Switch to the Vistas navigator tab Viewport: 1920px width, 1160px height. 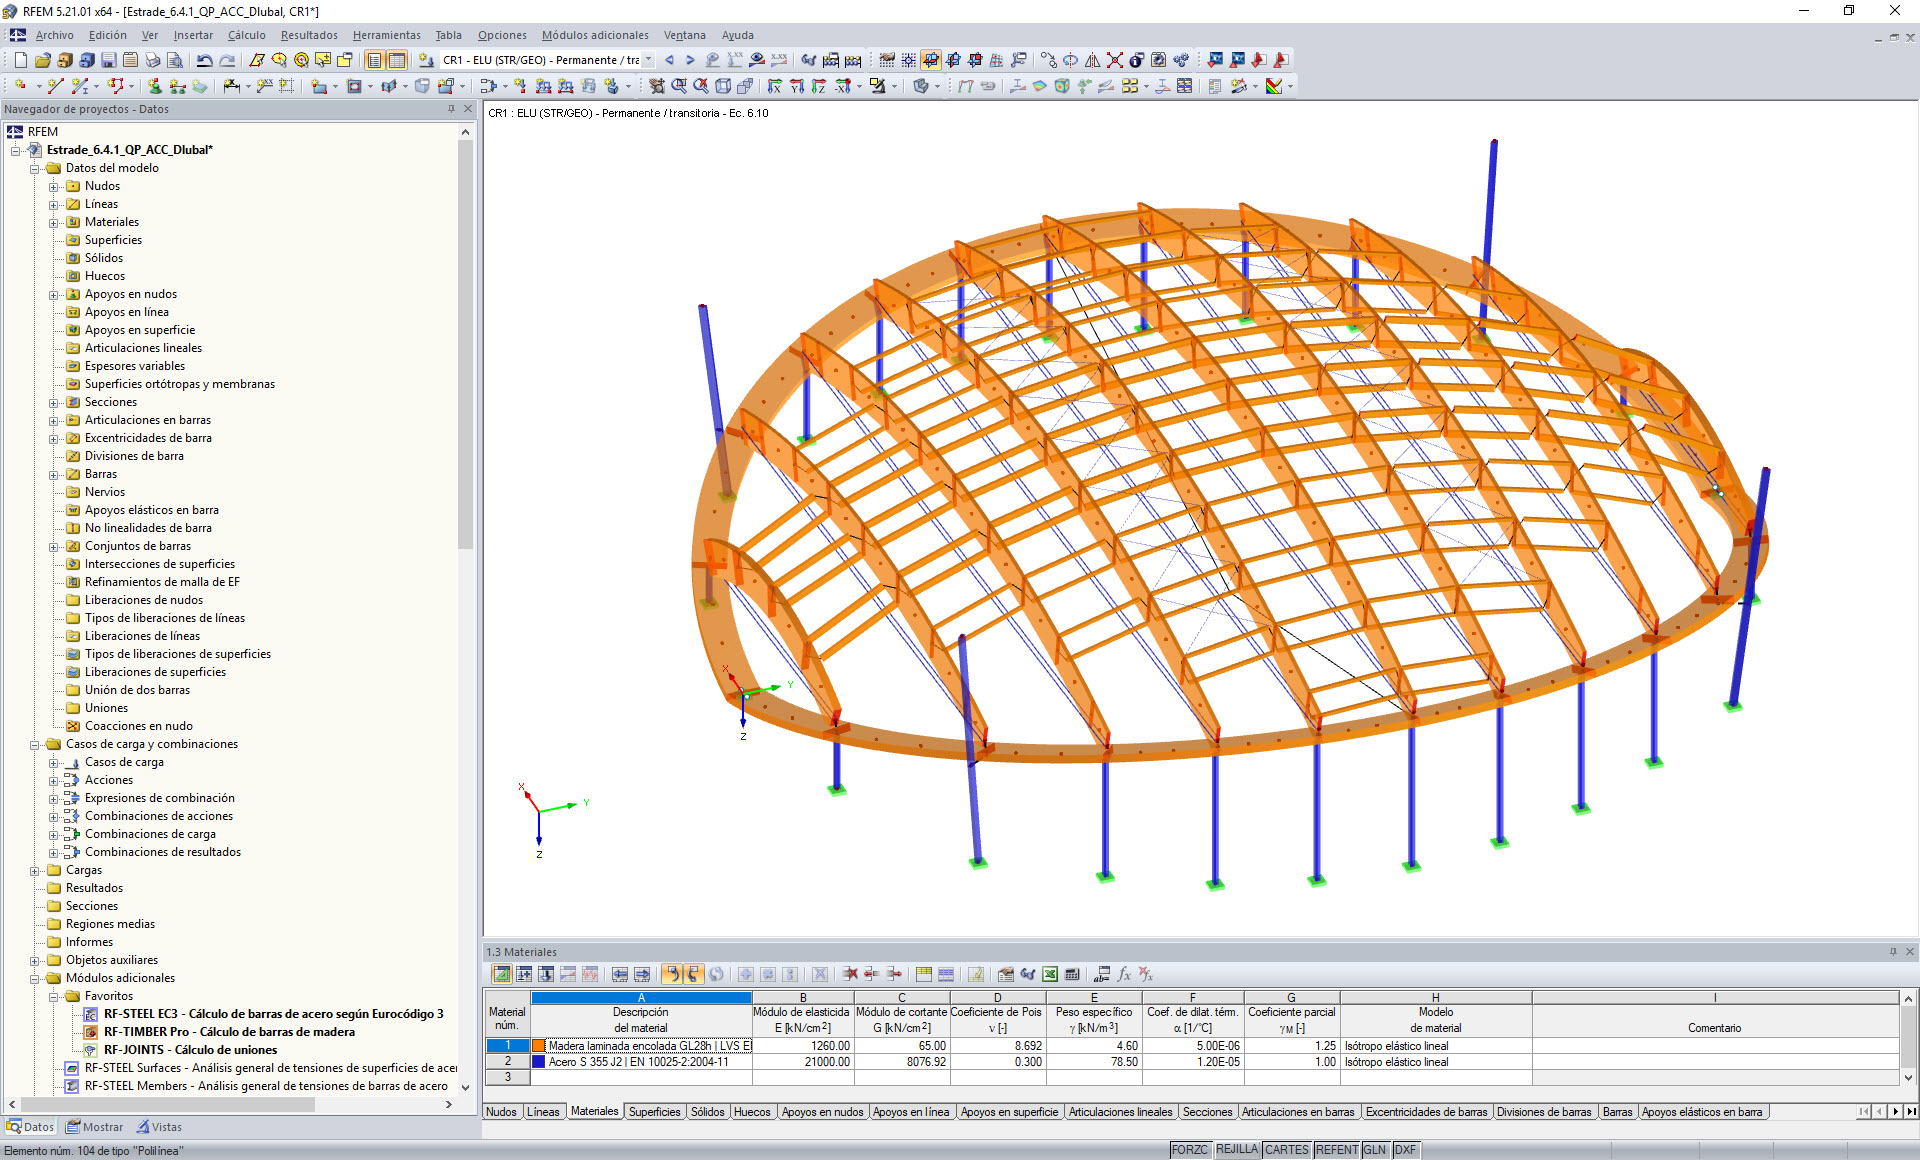(160, 1126)
